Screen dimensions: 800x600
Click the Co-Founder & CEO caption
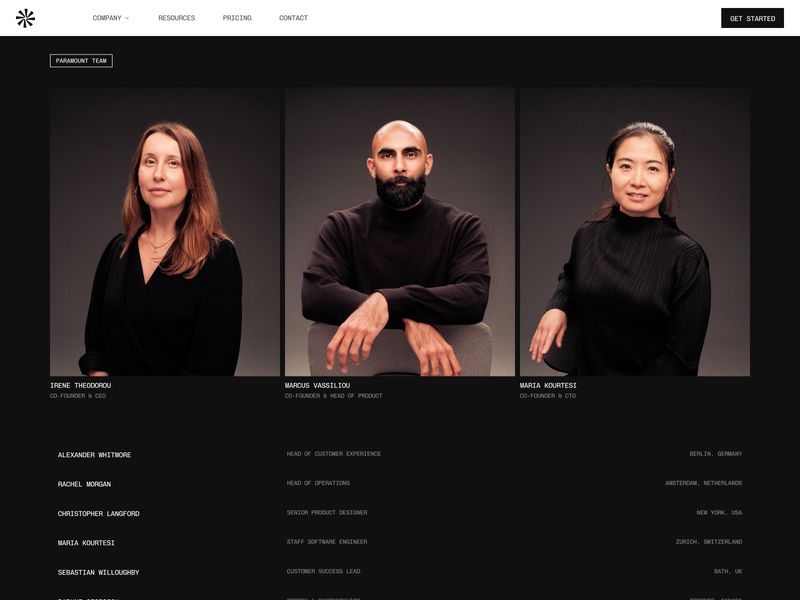[x=78, y=396]
